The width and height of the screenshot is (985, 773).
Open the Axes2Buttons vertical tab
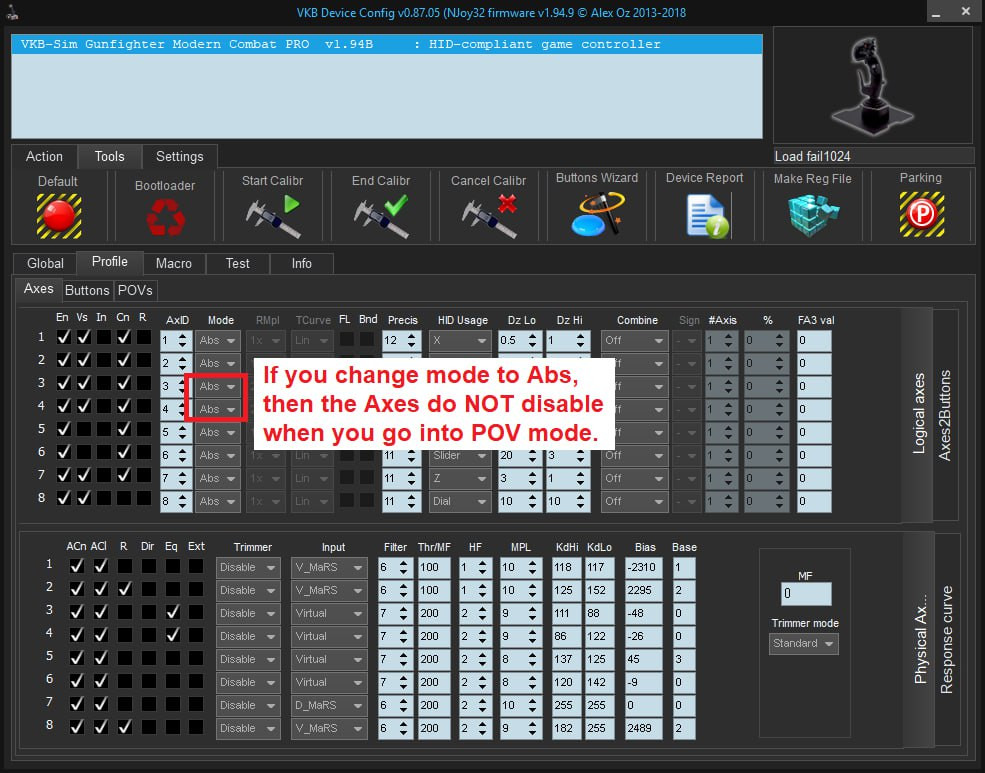pos(945,415)
